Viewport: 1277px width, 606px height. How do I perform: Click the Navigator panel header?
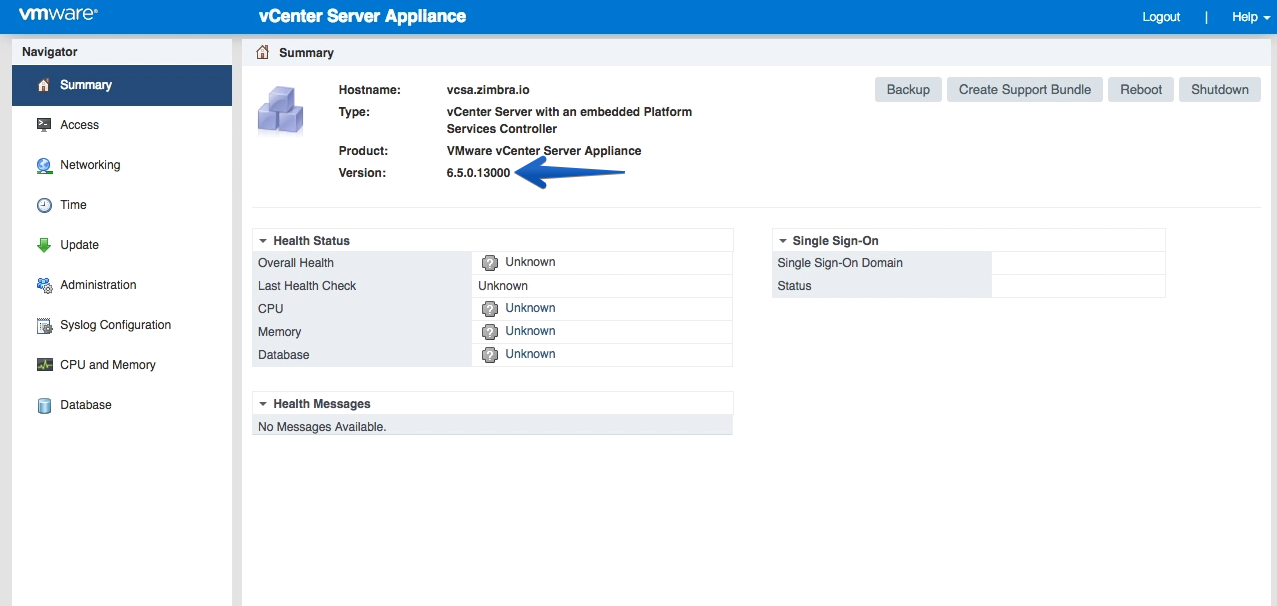pos(122,52)
